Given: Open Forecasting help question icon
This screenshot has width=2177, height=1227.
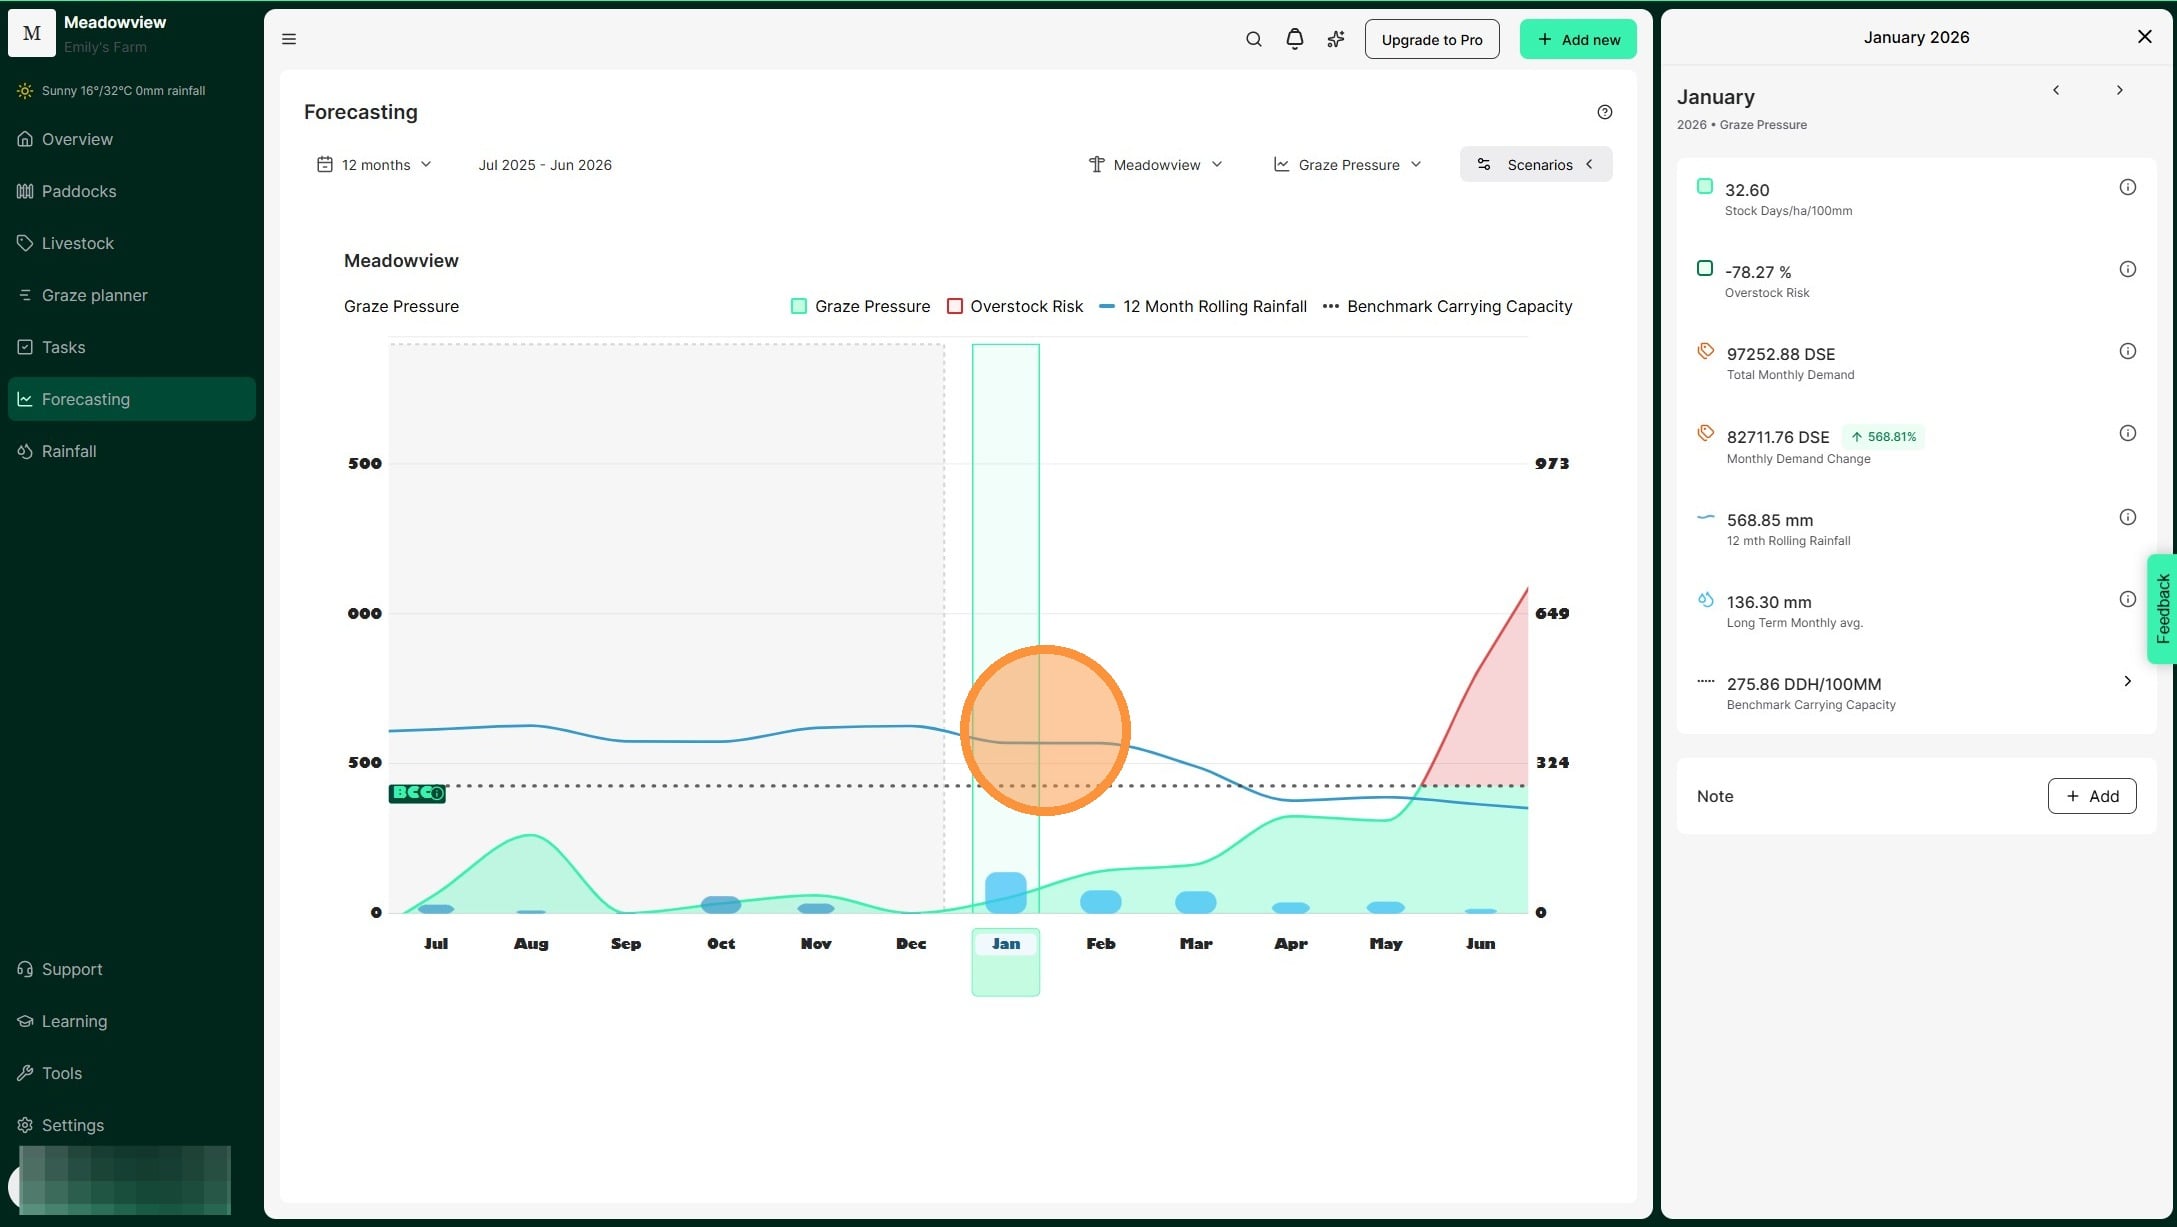Looking at the screenshot, I should 1604,112.
